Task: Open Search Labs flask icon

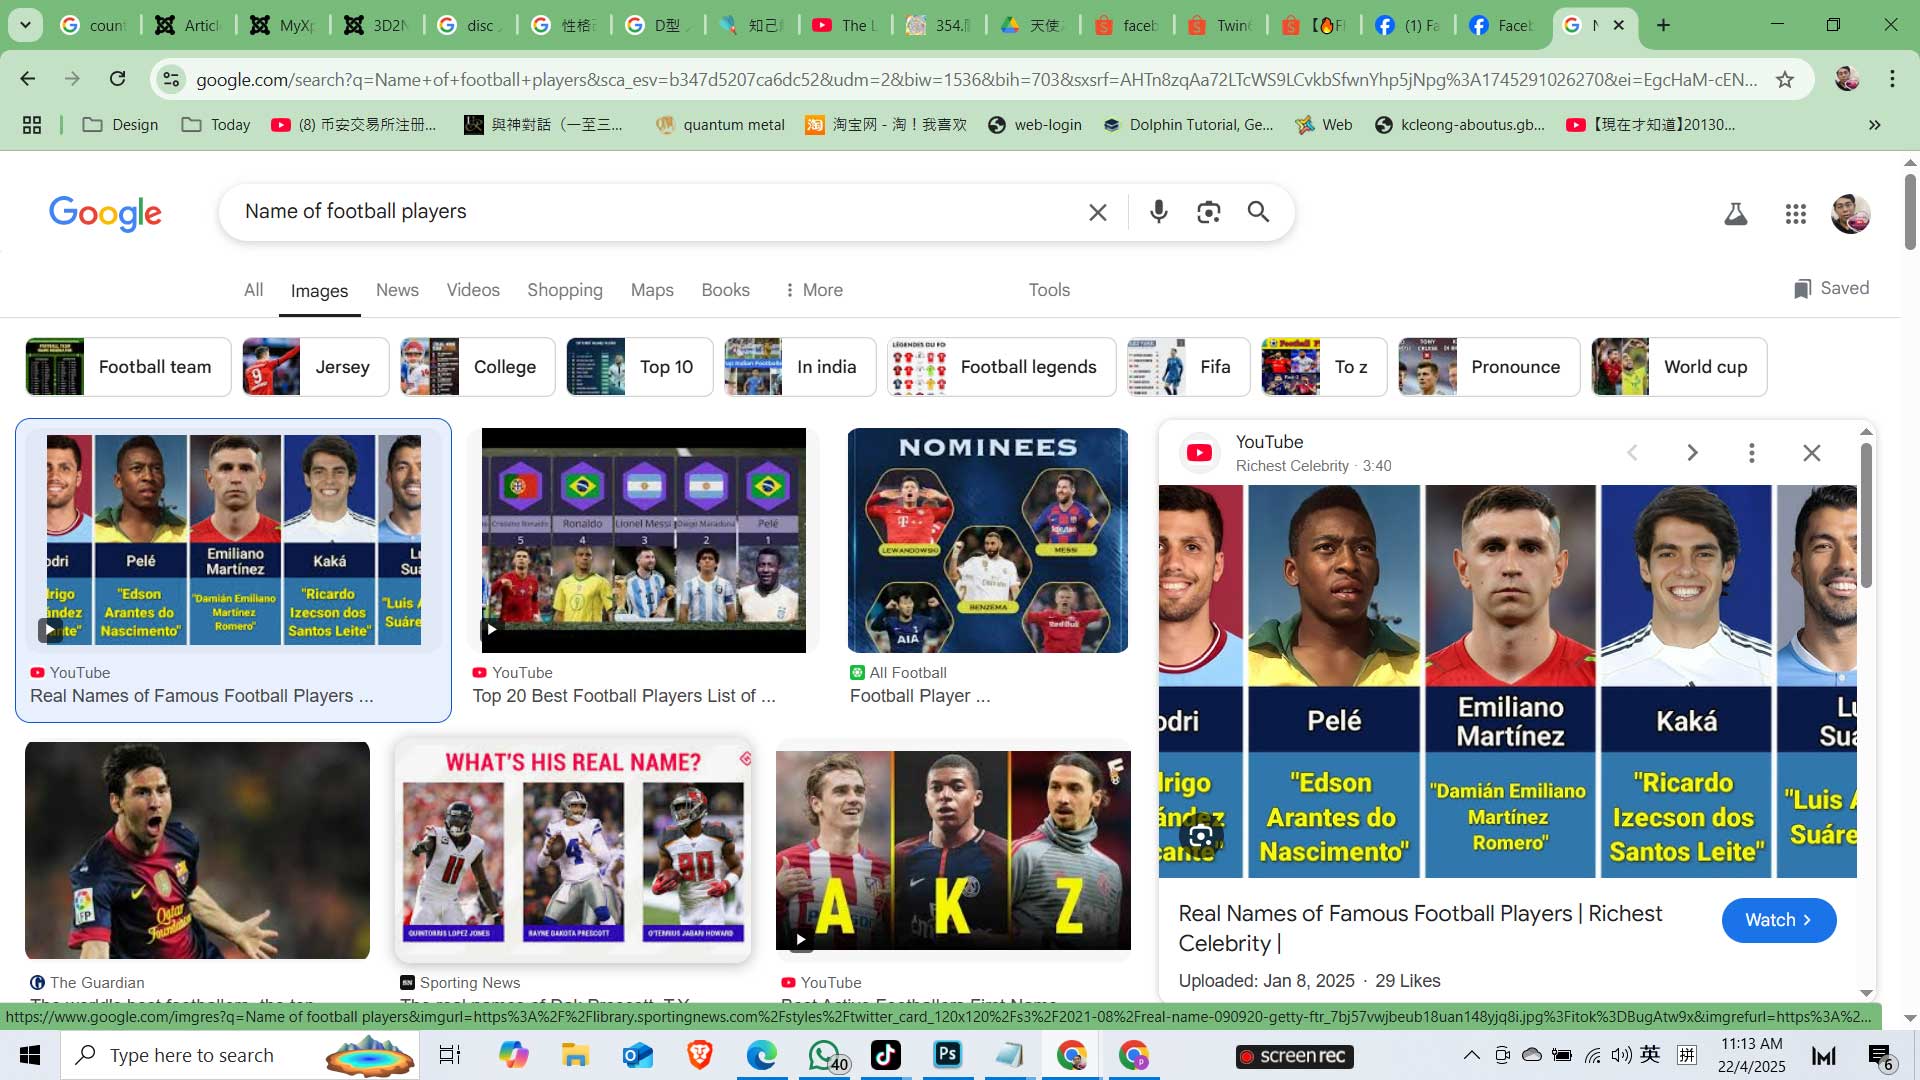Action: click(1735, 213)
